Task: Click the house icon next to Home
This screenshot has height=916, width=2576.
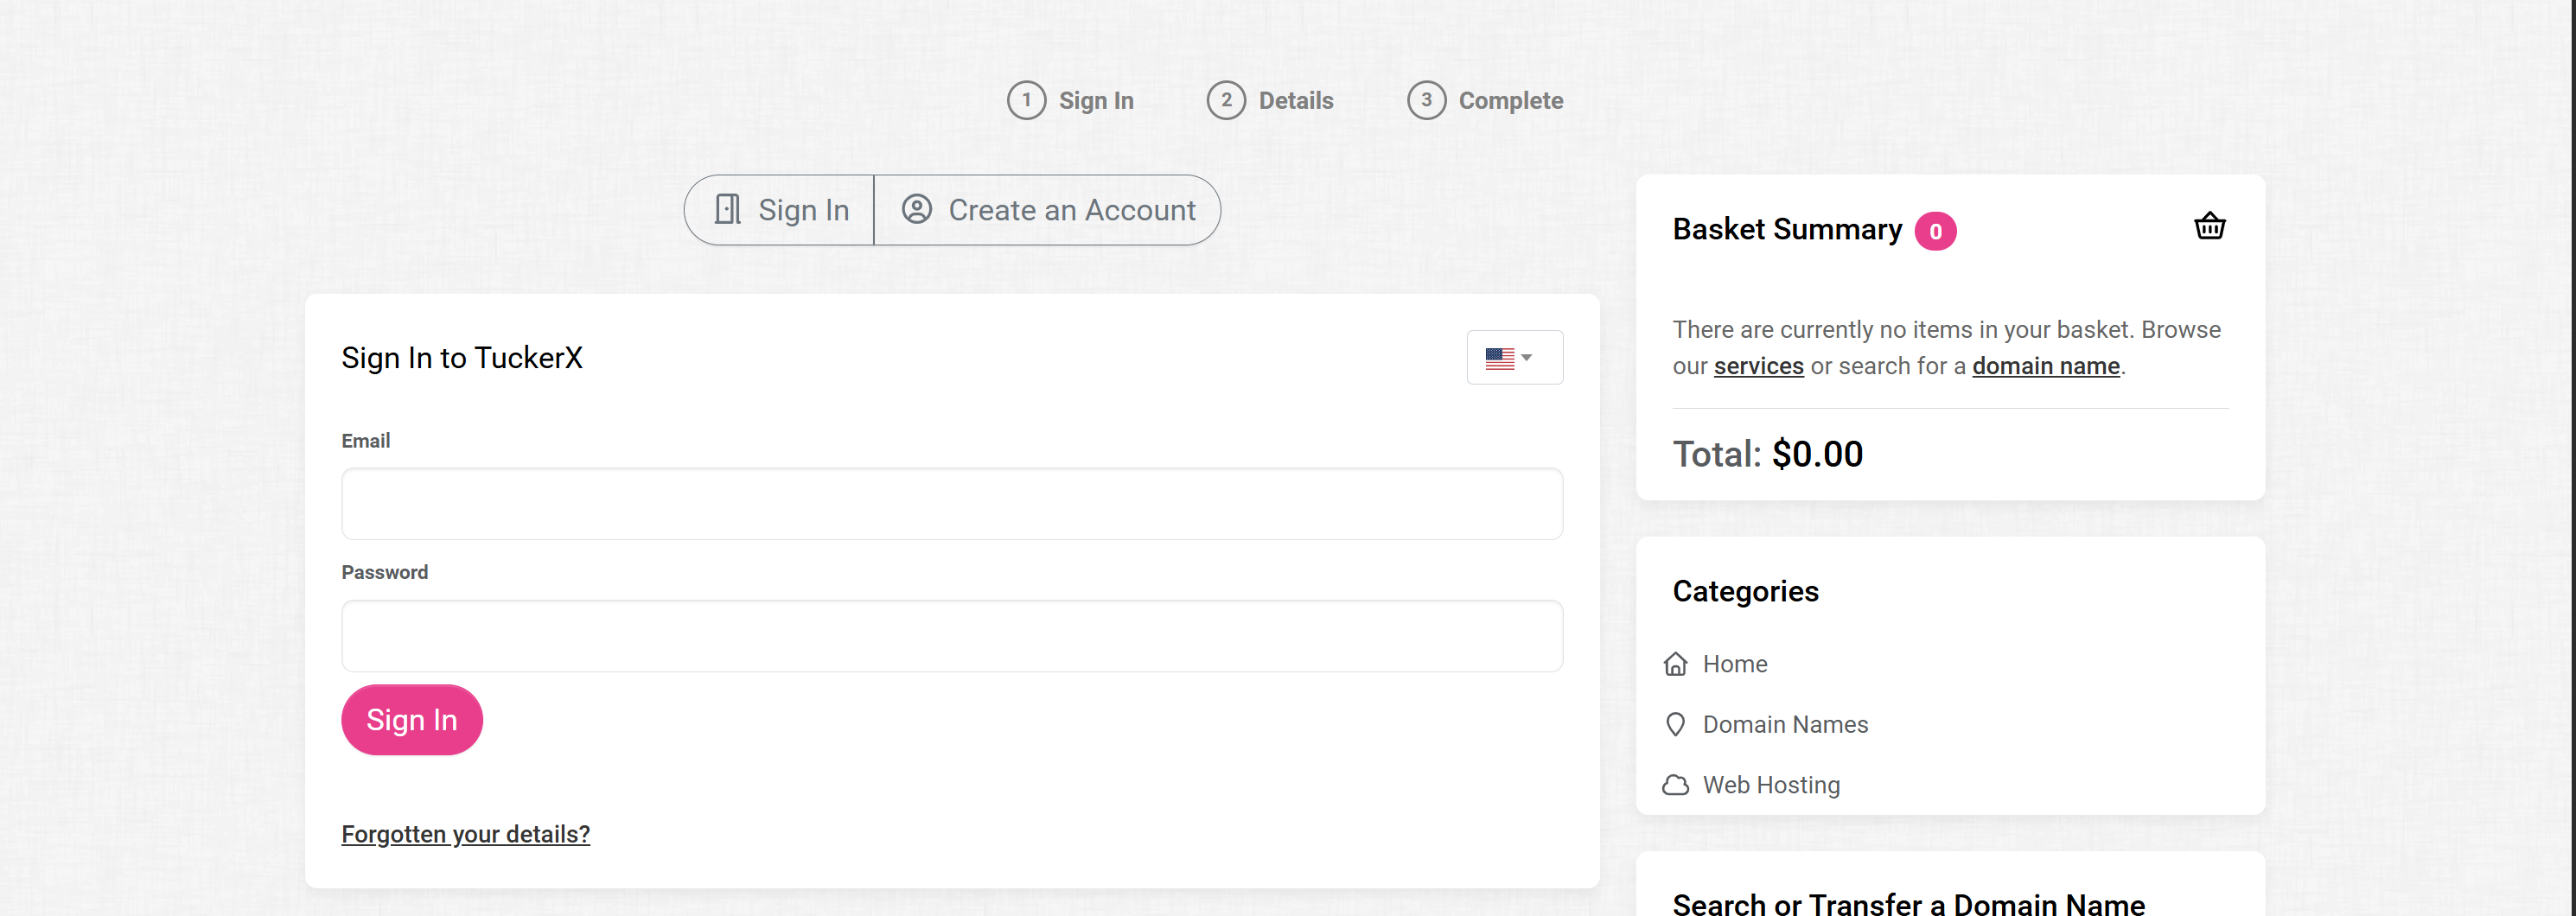Action: pyautogui.click(x=1675, y=664)
